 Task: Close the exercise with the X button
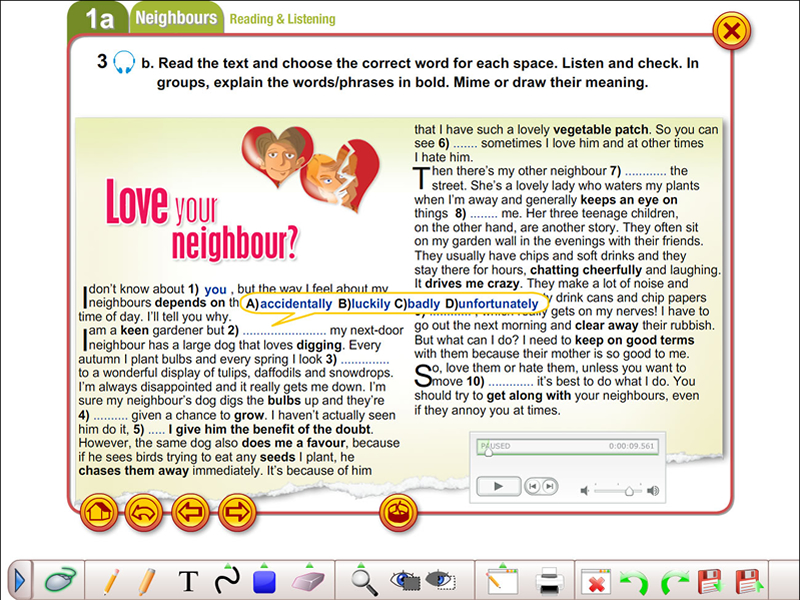[732, 32]
